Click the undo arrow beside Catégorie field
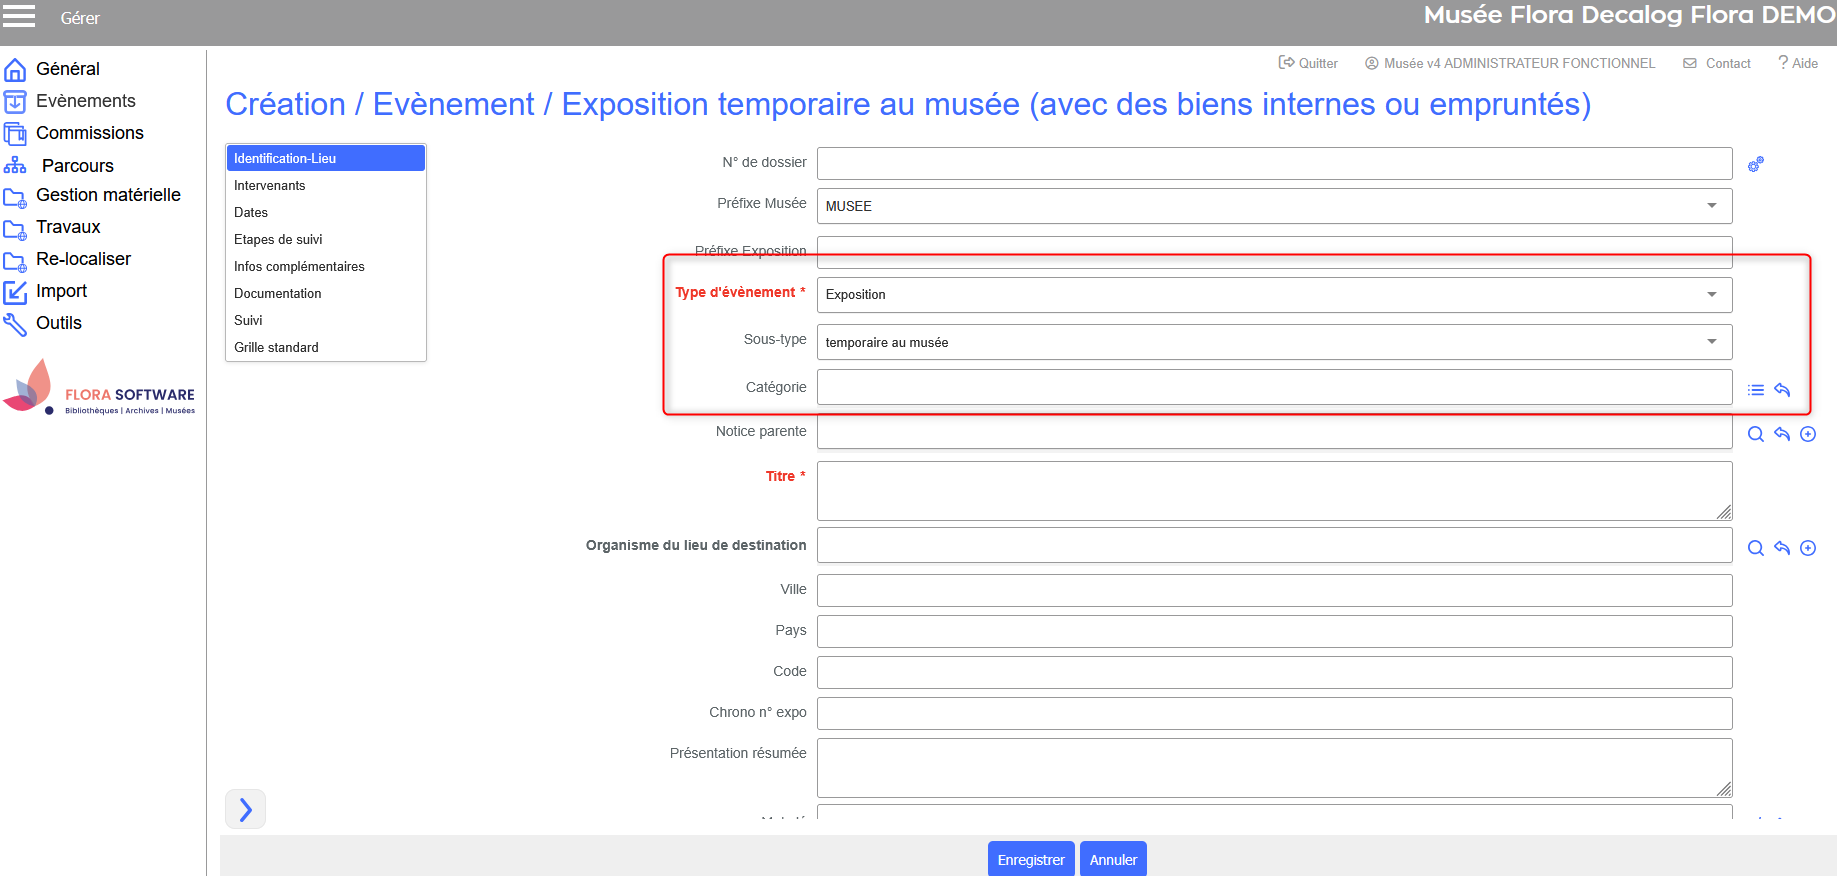This screenshot has height=876, width=1837. (x=1782, y=390)
